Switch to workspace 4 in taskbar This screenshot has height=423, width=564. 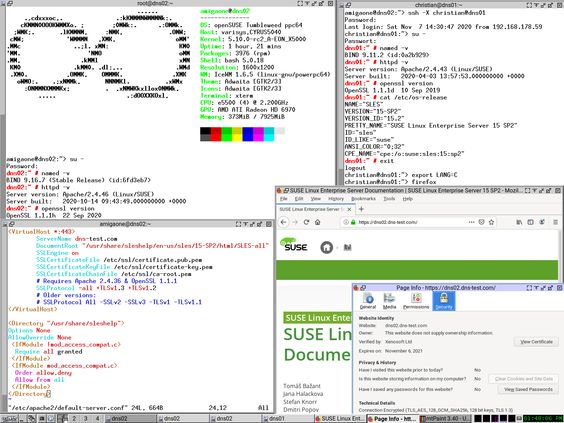[x=97, y=419]
